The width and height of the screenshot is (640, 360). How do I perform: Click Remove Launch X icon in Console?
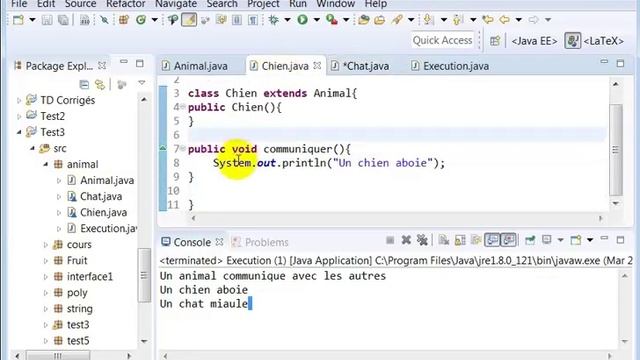(406, 240)
